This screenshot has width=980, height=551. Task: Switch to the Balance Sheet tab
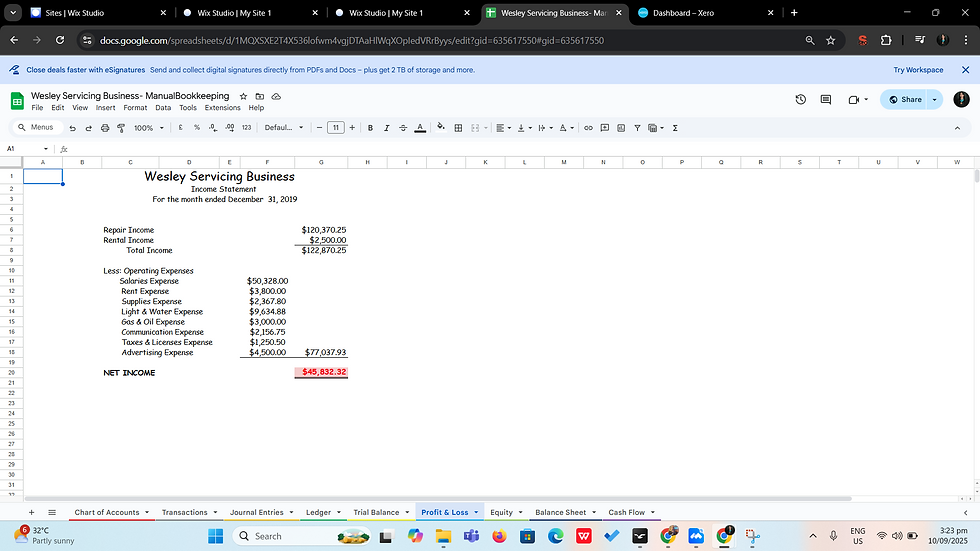coord(561,512)
